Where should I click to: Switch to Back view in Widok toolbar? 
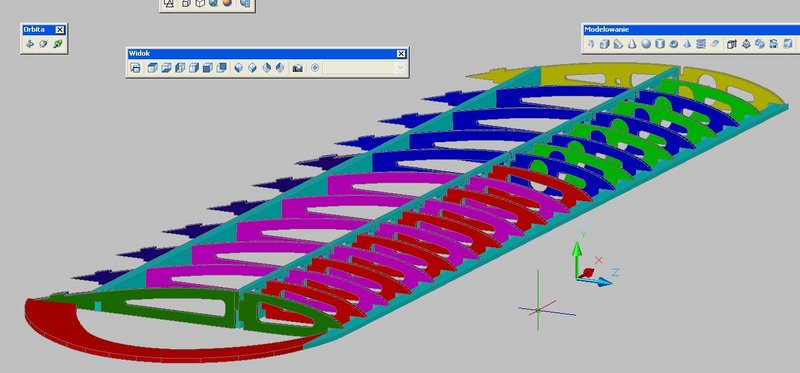[x=221, y=68]
